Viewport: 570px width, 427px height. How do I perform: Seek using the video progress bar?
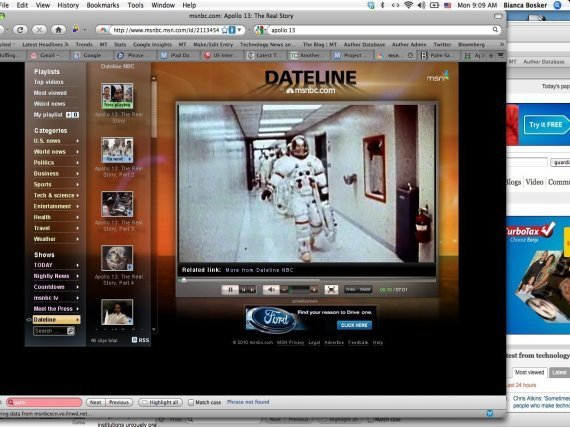(x=306, y=280)
